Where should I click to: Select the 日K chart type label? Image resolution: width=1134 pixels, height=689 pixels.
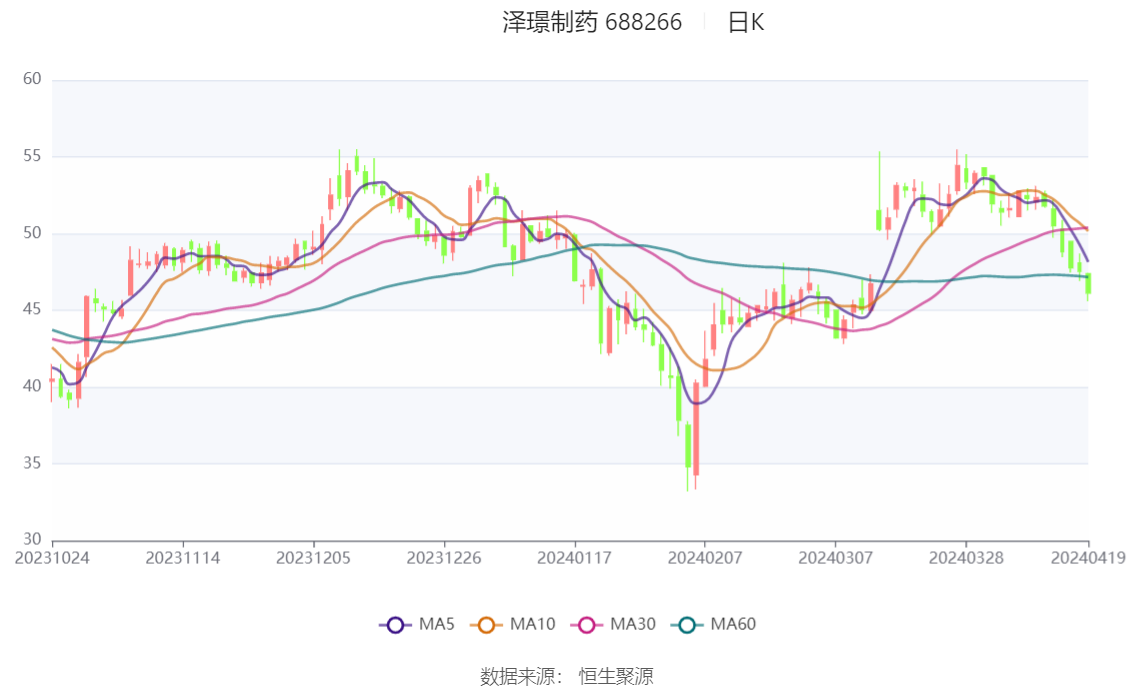pos(745,23)
